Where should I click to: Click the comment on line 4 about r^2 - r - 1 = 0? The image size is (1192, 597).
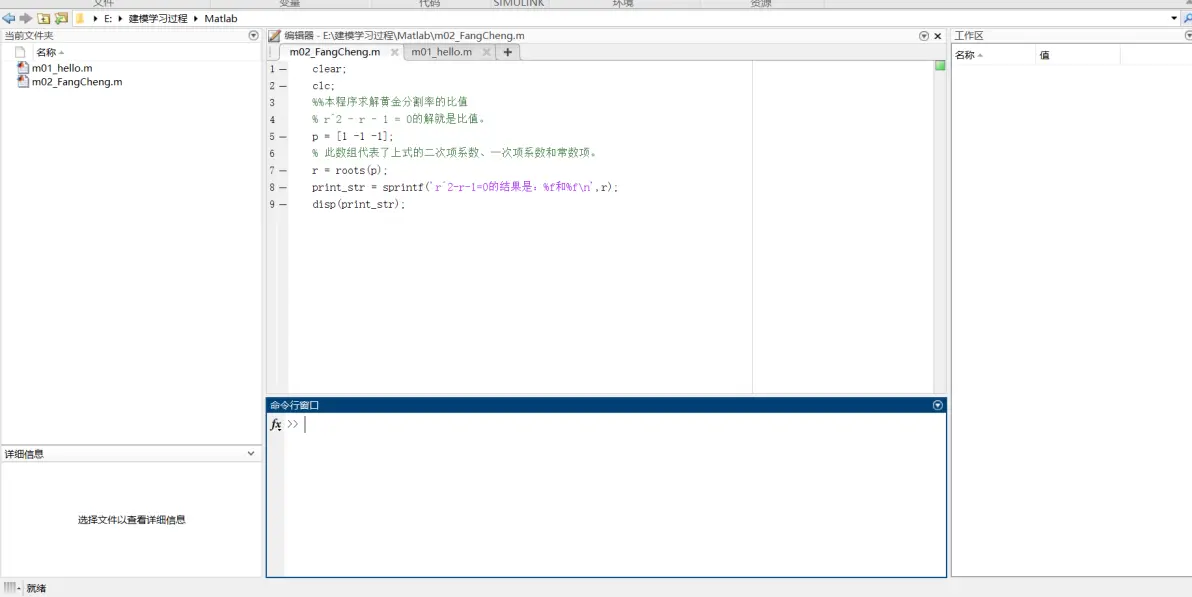pos(399,119)
